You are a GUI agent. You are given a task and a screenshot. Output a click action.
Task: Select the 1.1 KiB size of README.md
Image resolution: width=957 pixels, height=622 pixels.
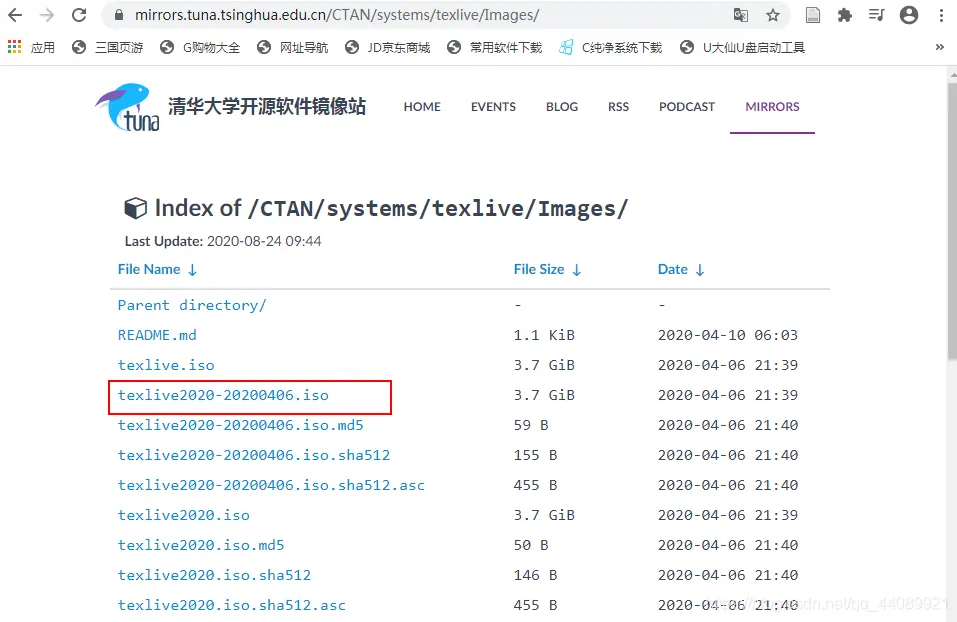544,335
